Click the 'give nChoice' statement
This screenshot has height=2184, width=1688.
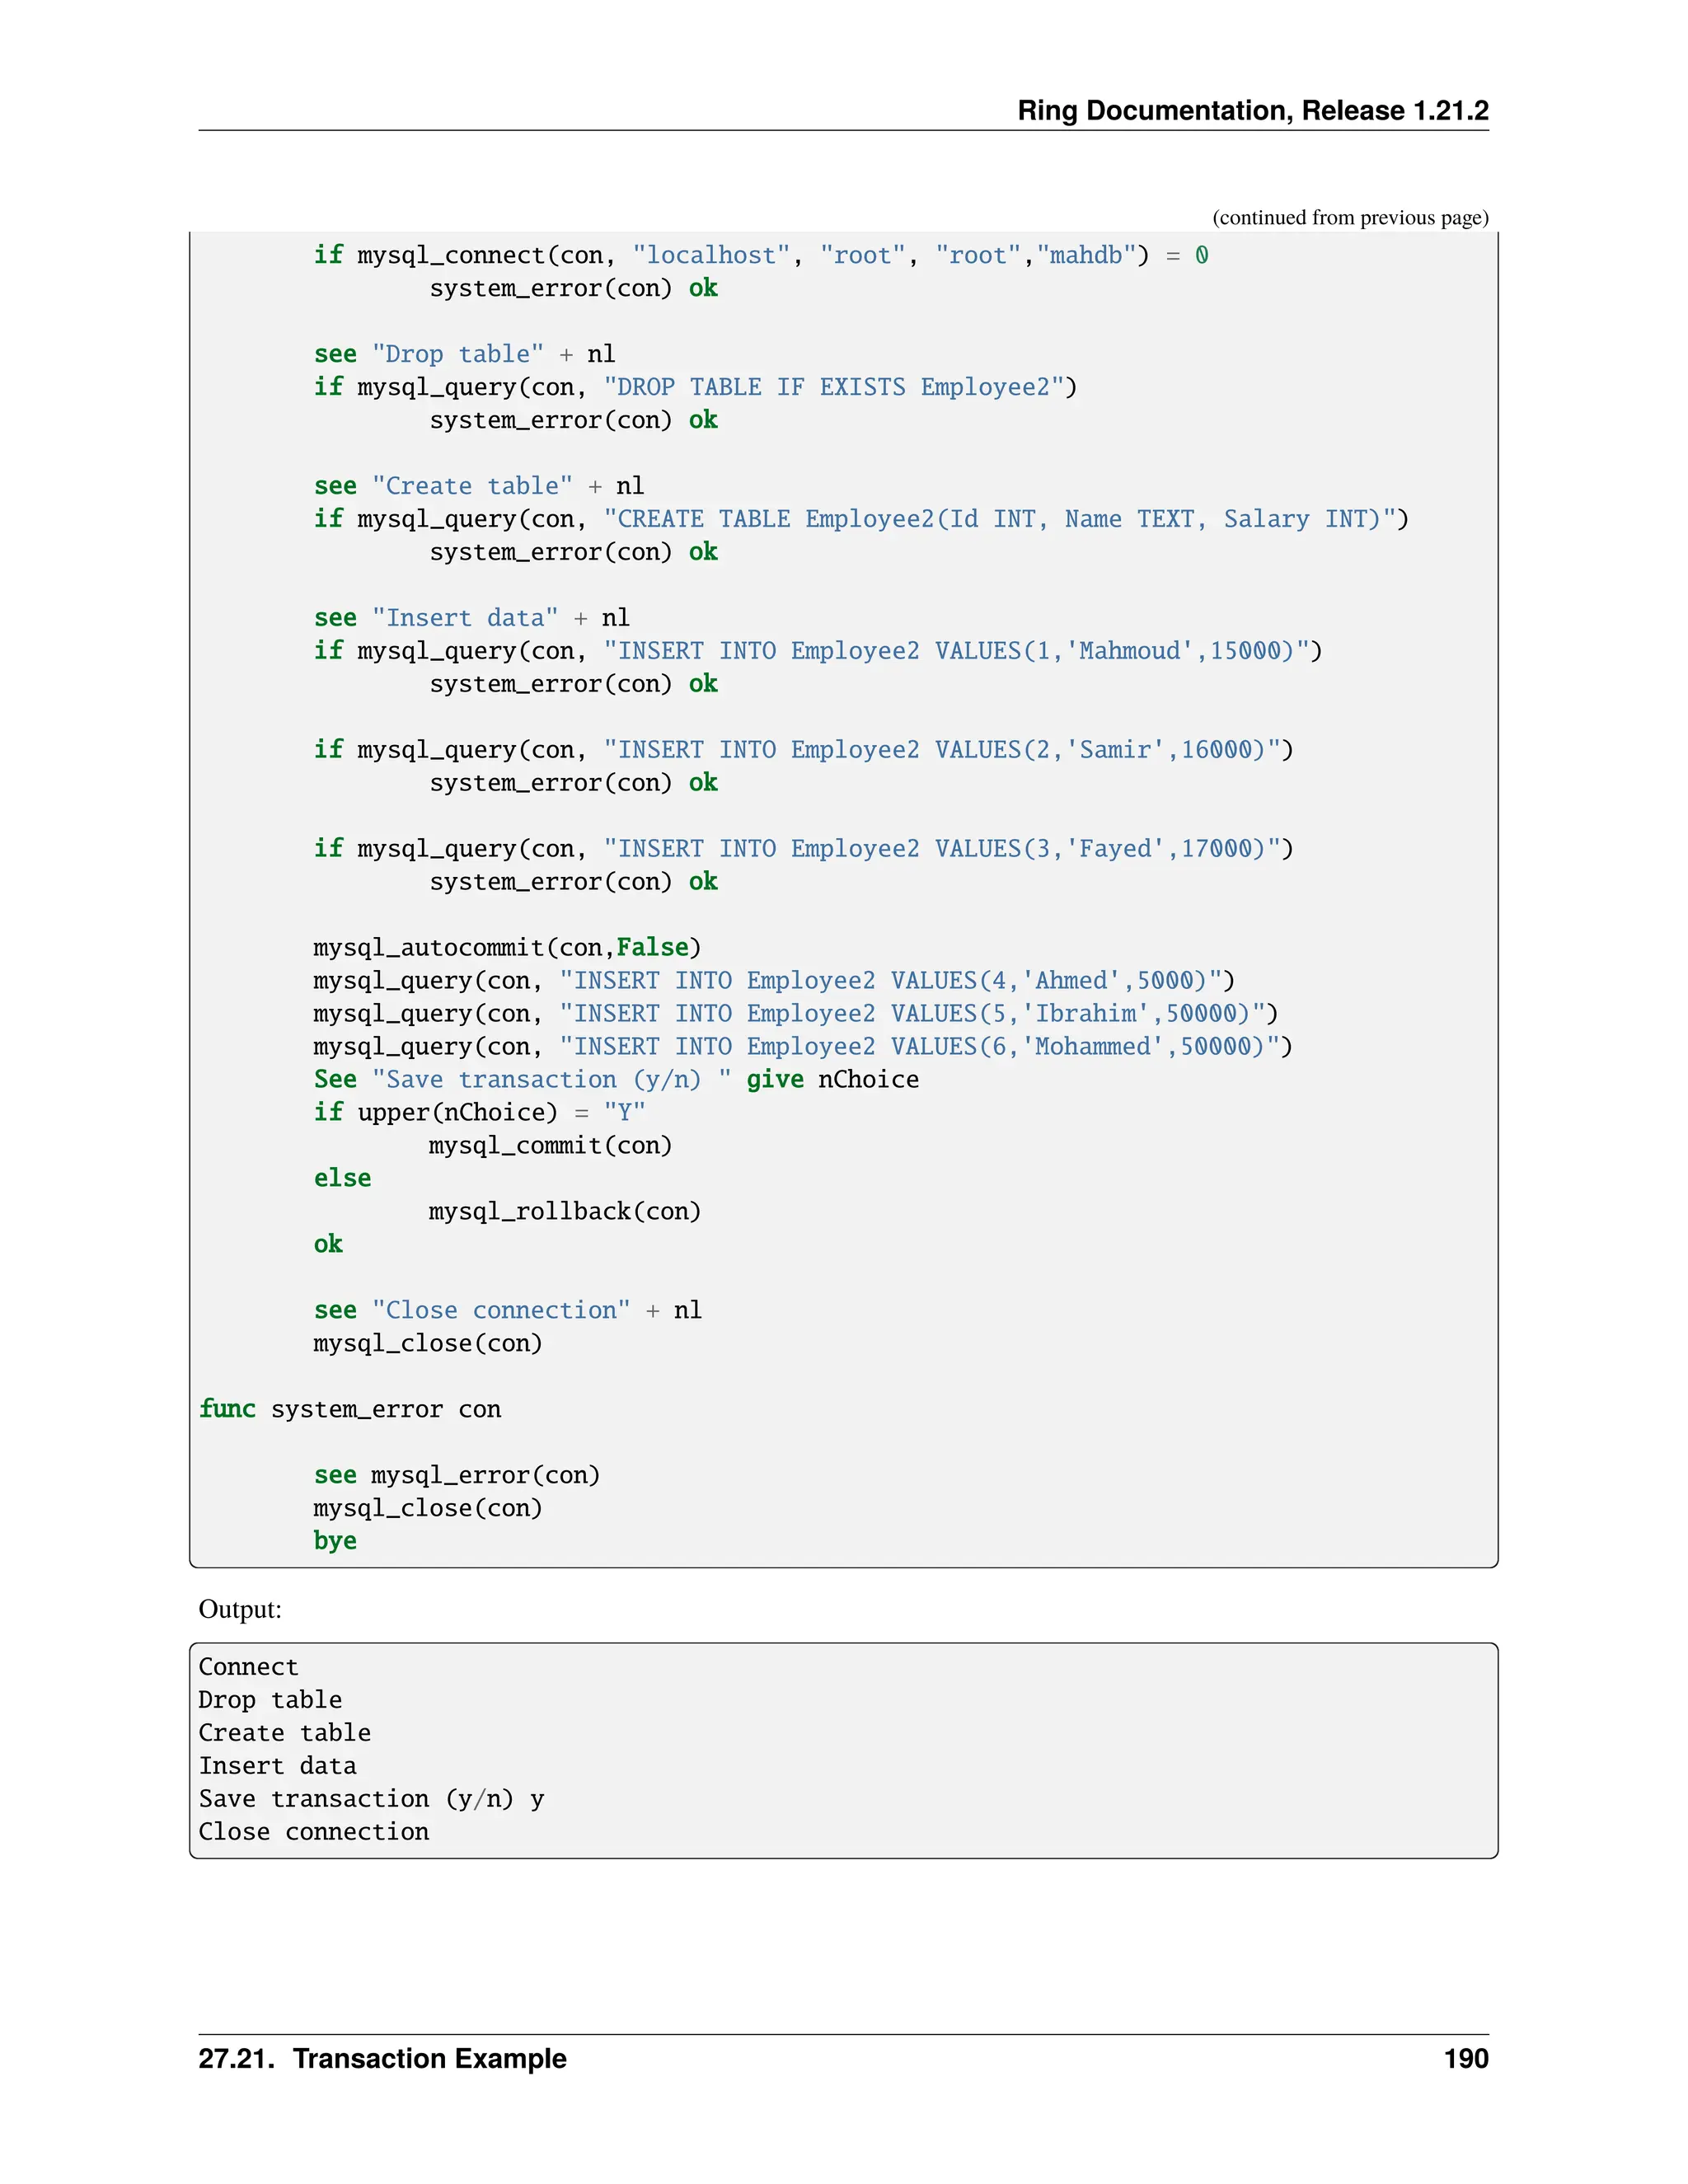click(x=832, y=1080)
